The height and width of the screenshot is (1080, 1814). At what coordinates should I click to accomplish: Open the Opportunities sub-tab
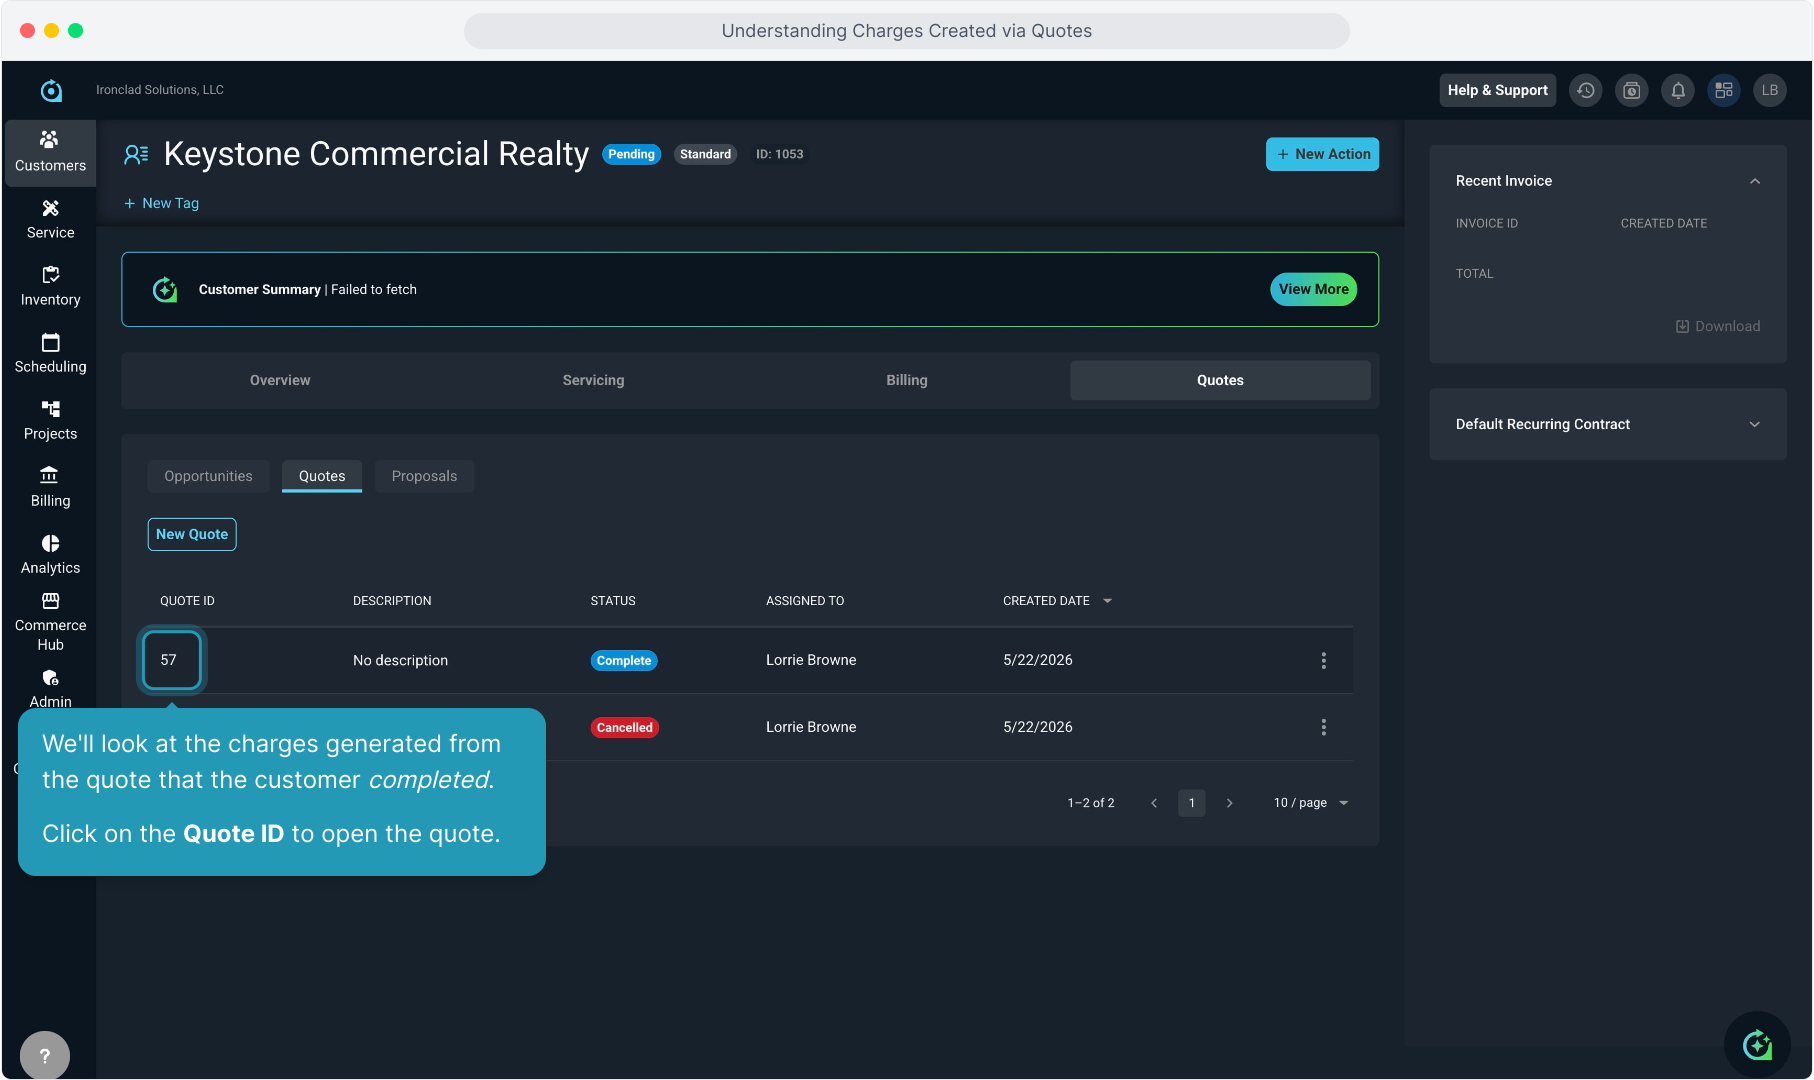point(208,476)
